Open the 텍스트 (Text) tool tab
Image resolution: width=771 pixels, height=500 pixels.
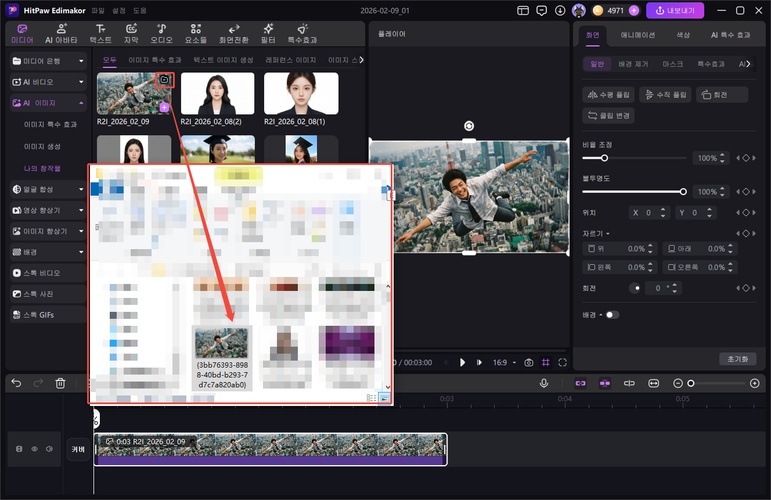click(x=100, y=34)
